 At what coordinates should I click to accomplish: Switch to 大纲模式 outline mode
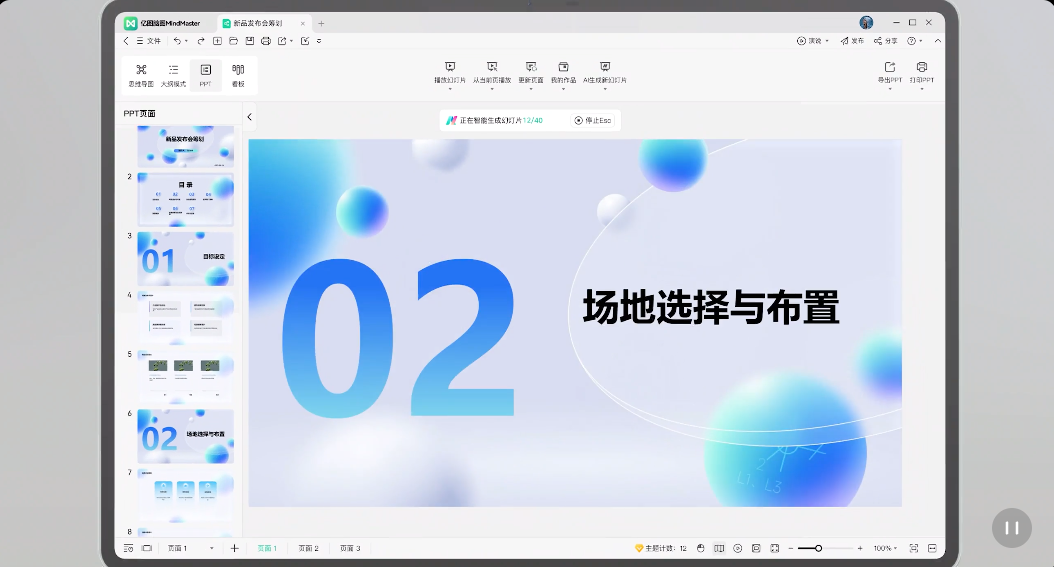click(x=173, y=75)
